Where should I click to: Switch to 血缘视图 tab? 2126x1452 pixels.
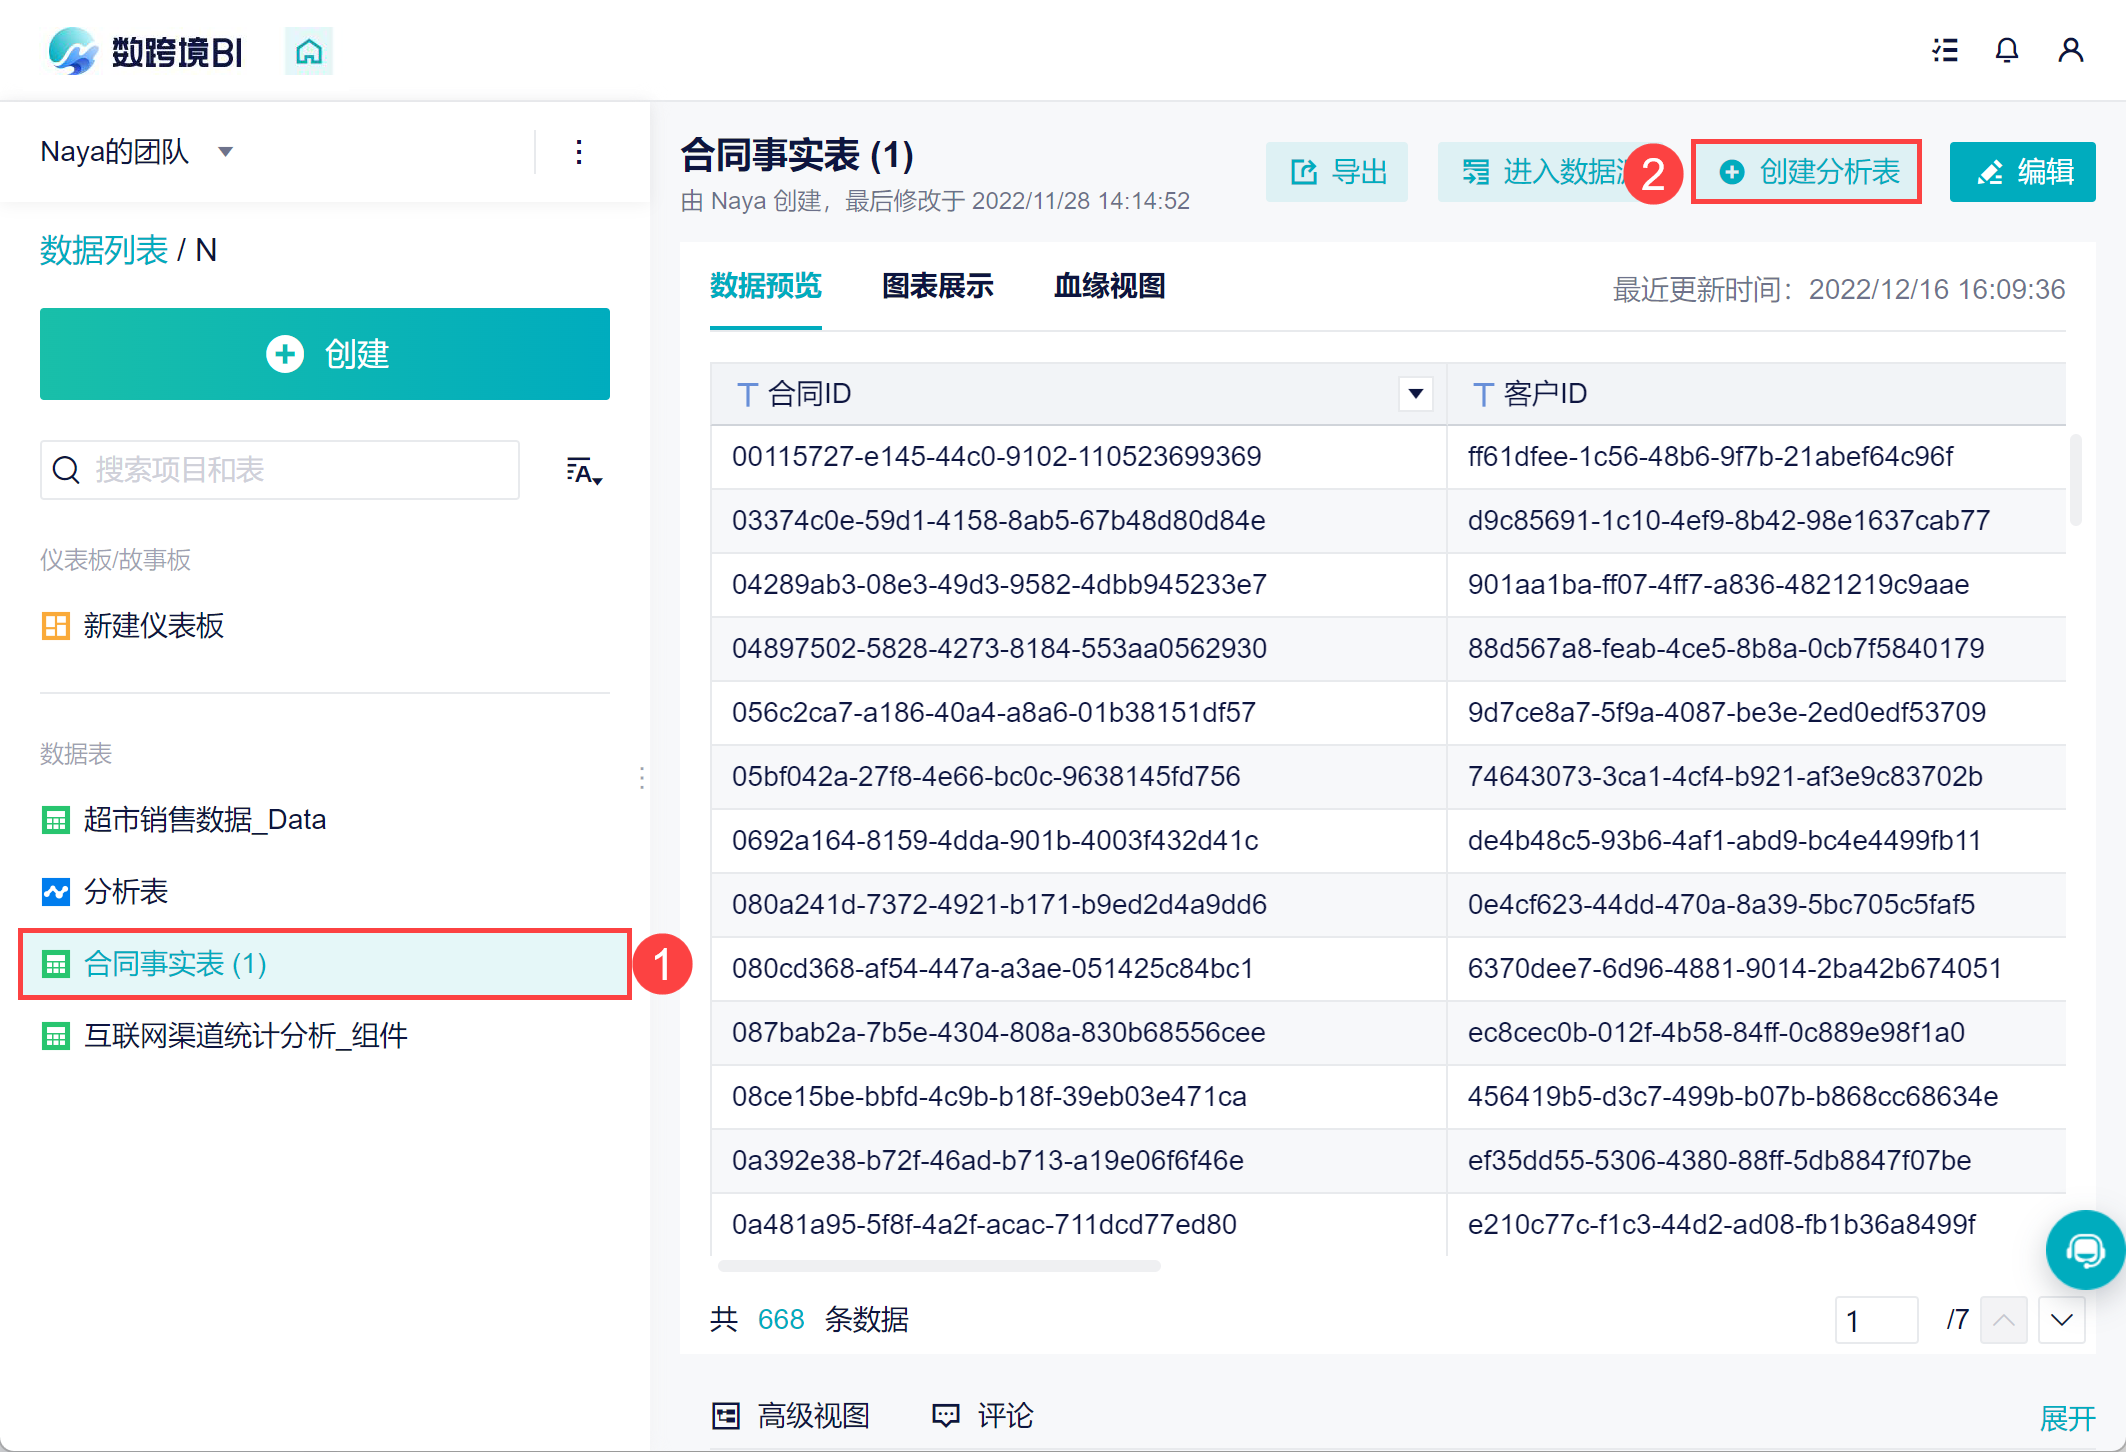1109,287
